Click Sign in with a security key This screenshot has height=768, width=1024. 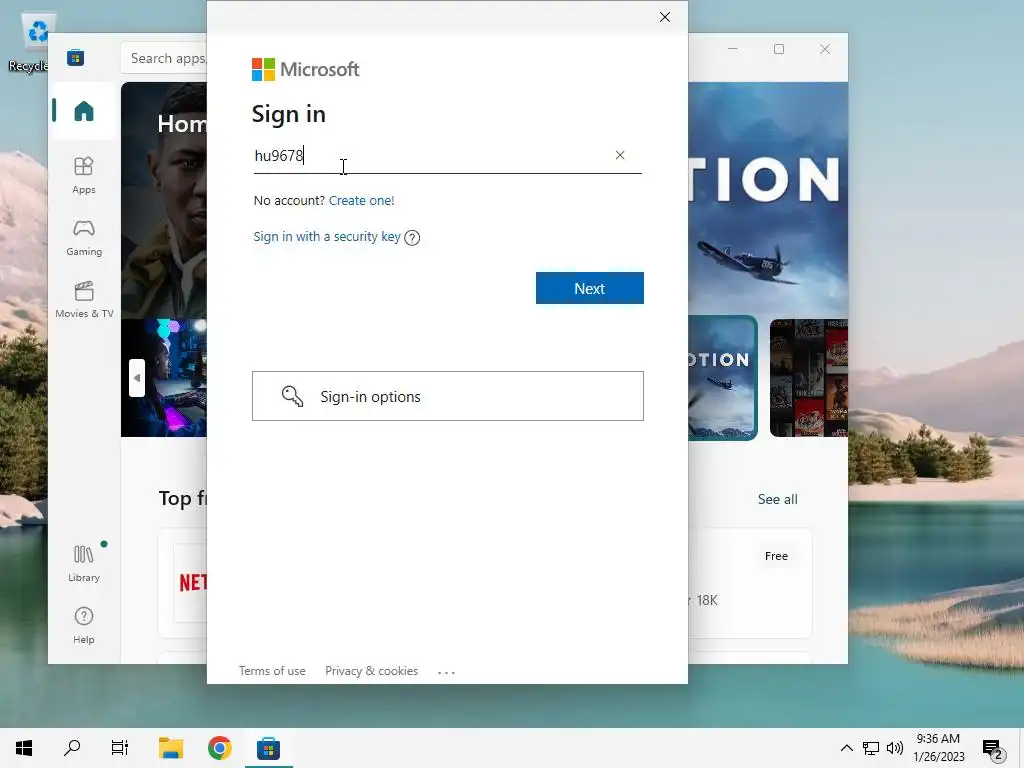pyautogui.click(x=327, y=236)
